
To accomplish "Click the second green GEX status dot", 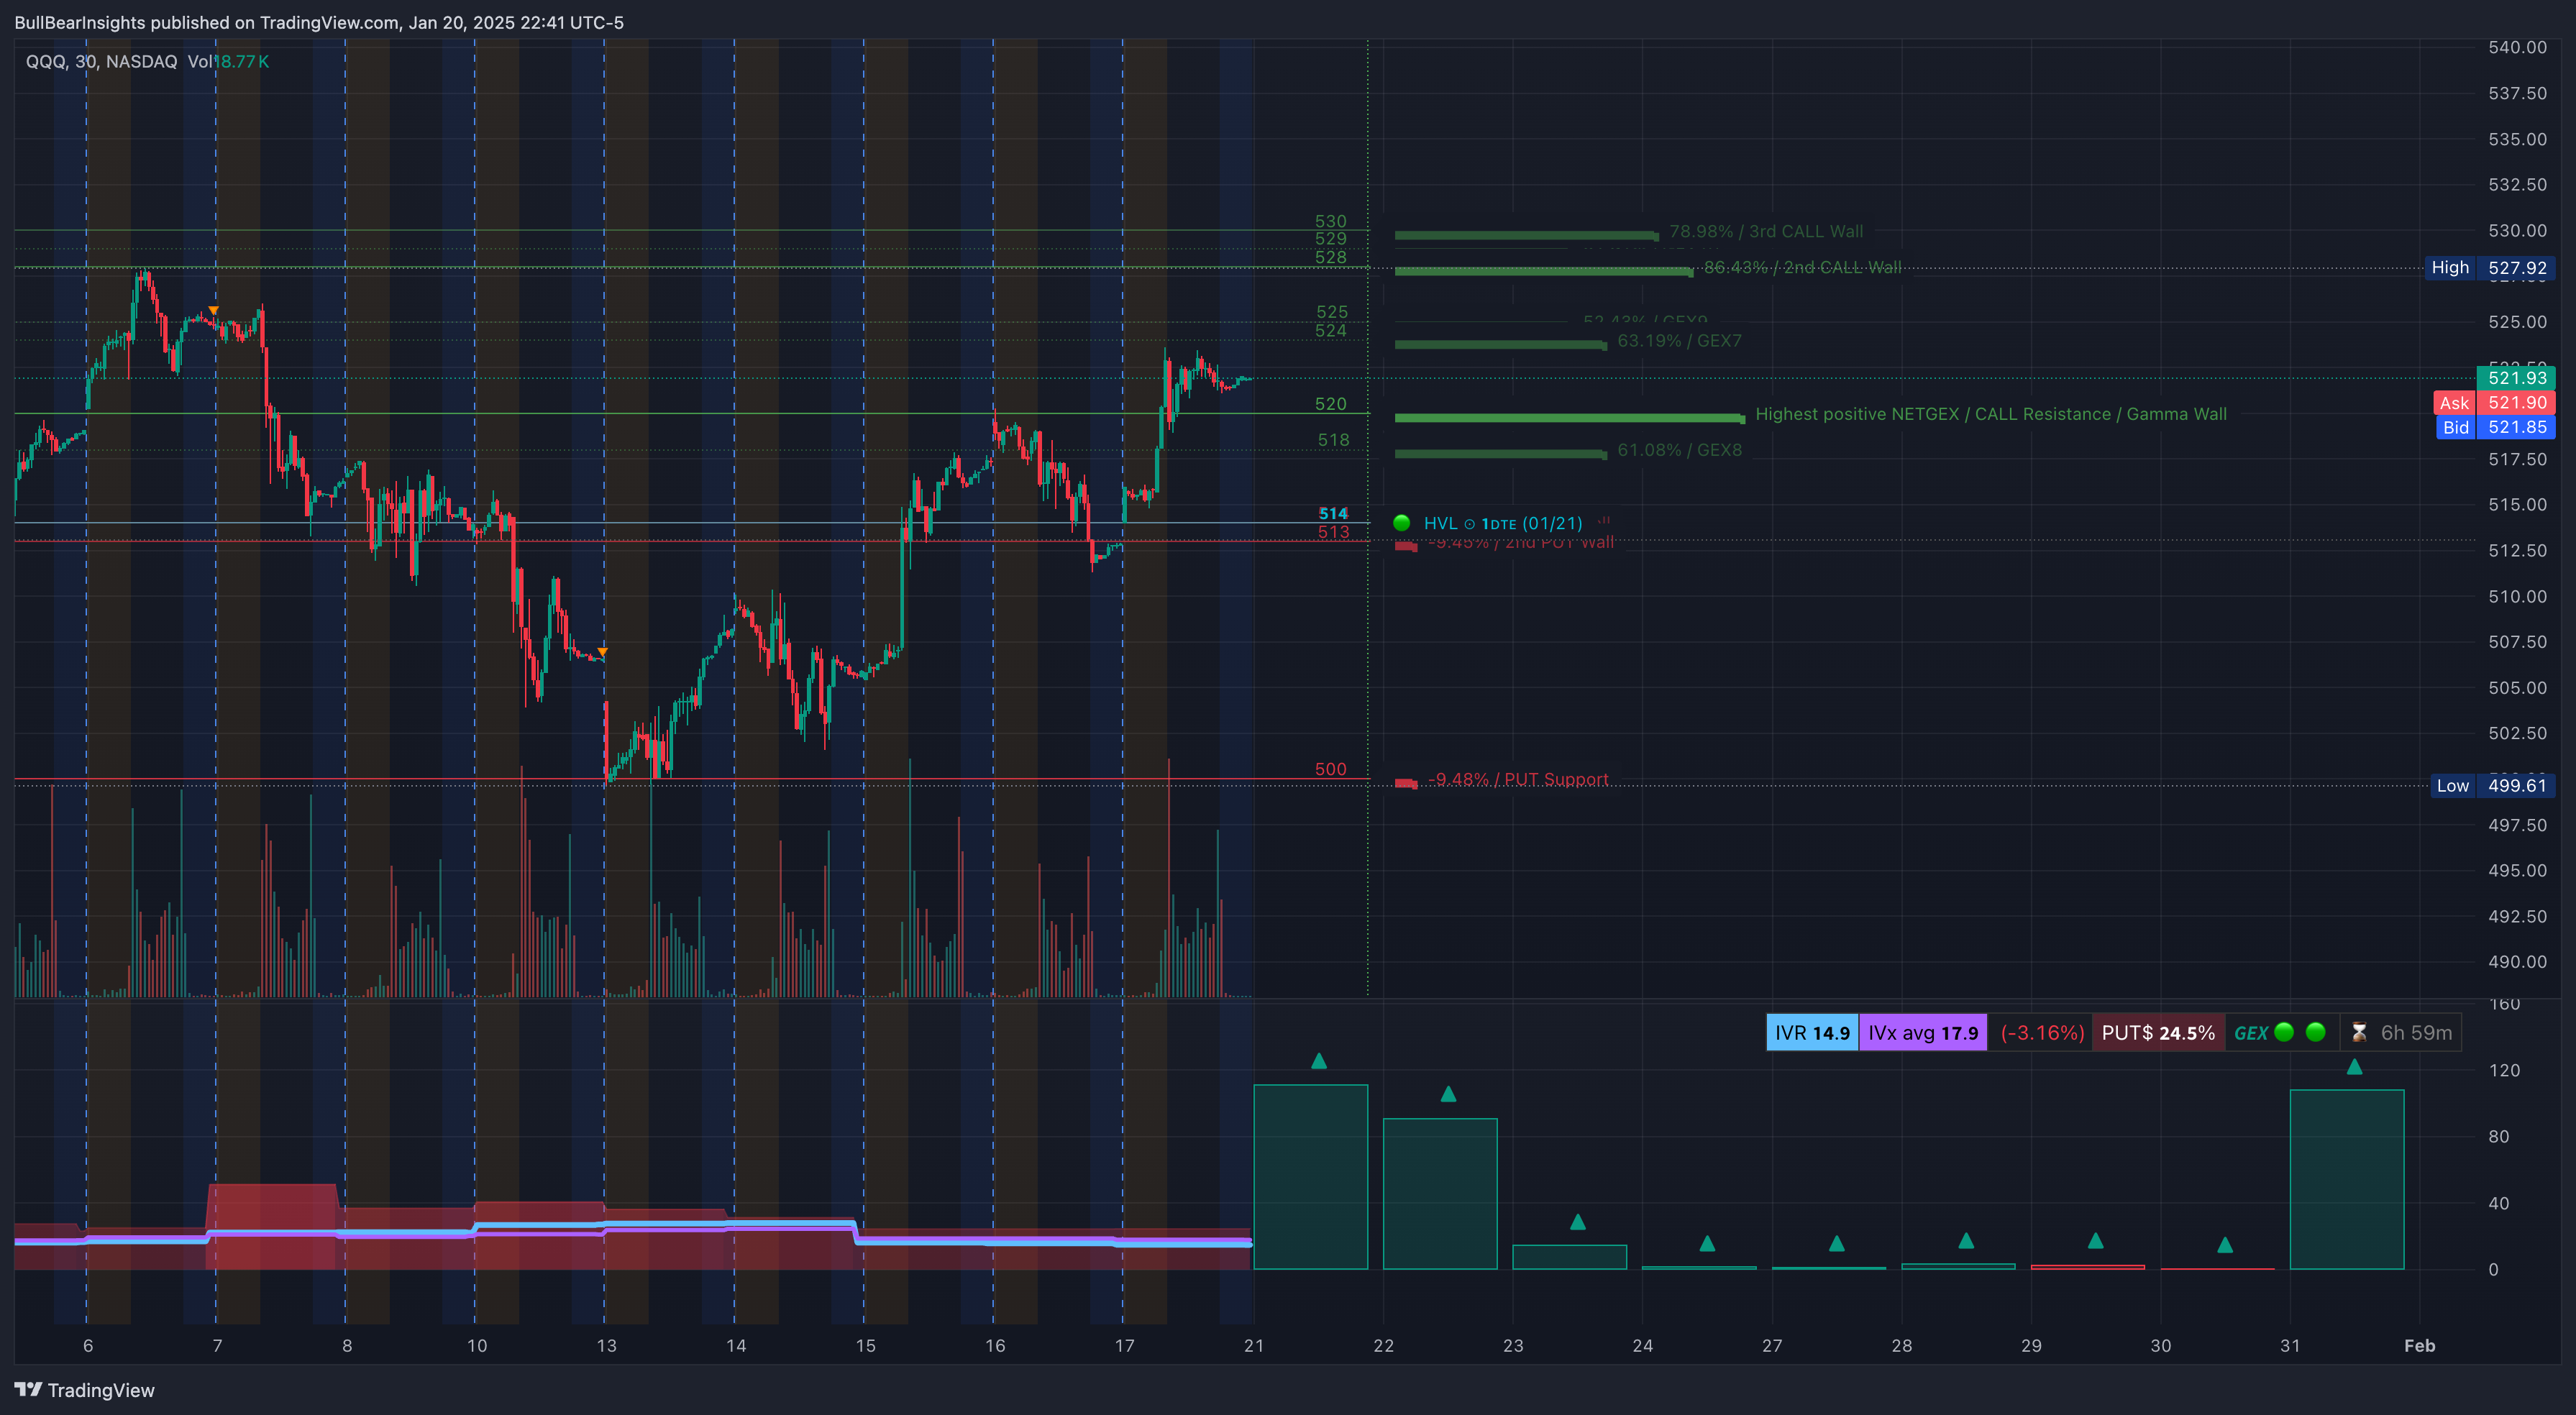I will (x=2315, y=1032).
